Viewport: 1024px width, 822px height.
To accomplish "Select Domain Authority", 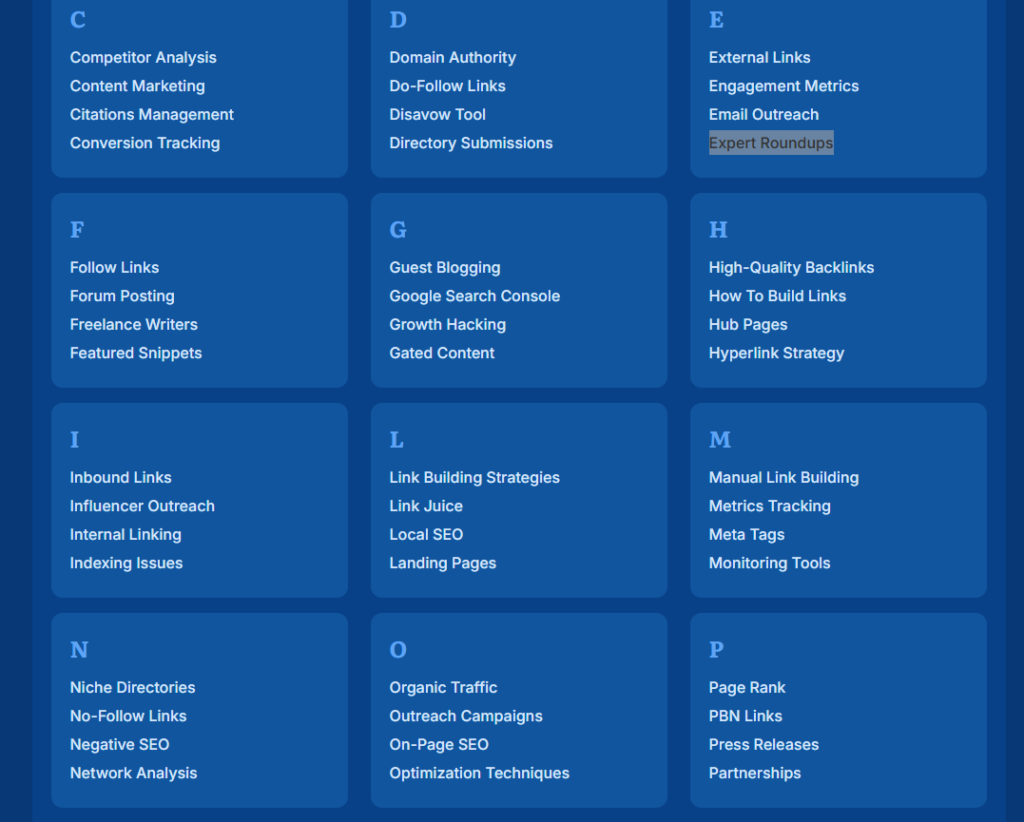I will click(x=452, y=57).
